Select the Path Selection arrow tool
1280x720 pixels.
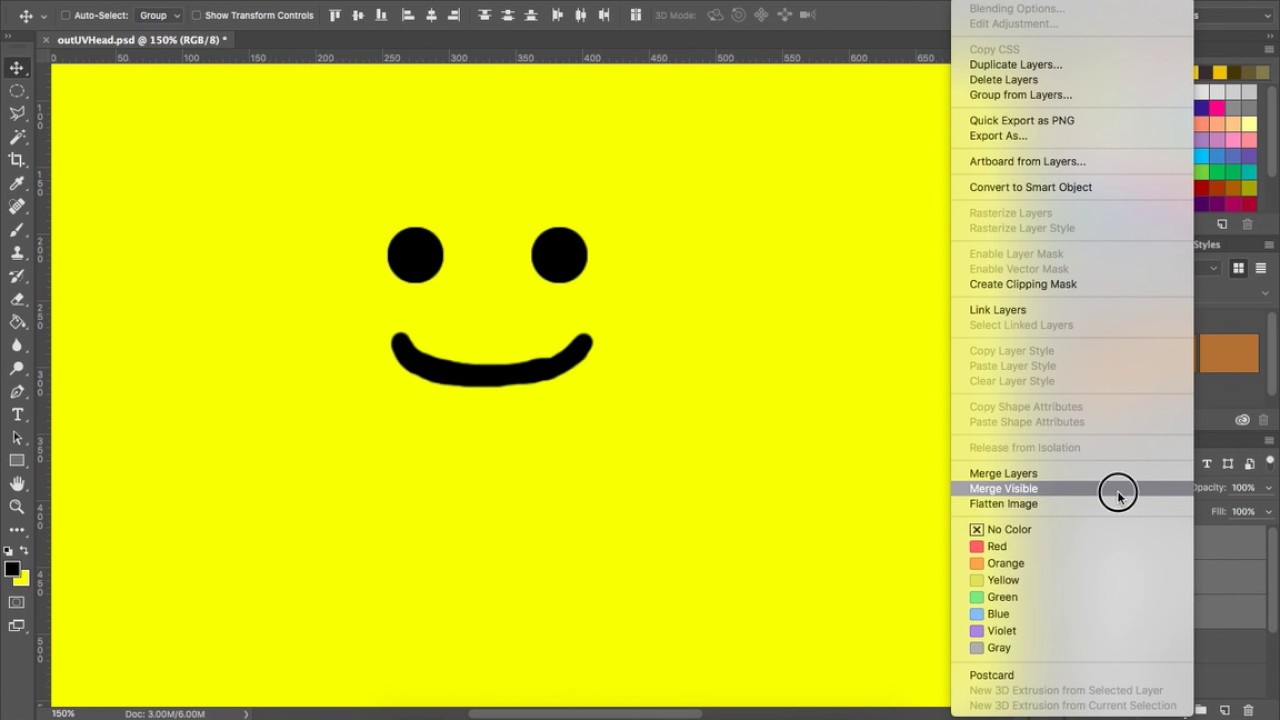[x=17, y=438]
